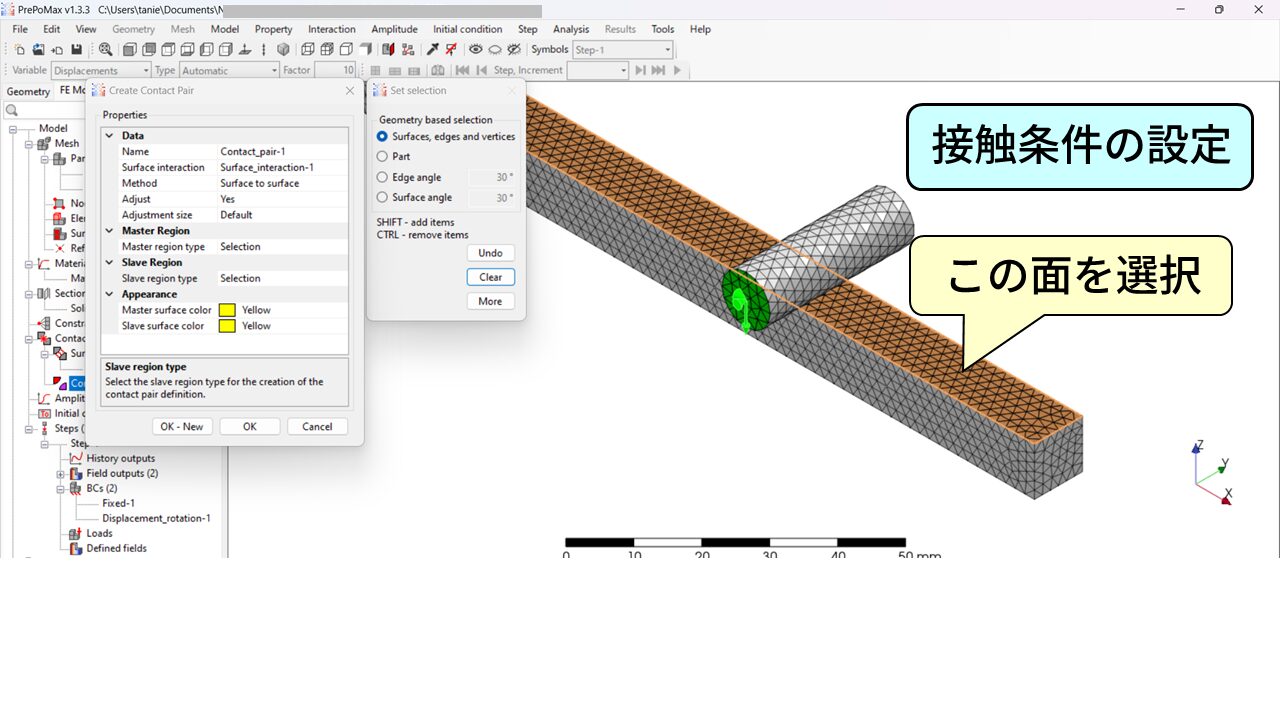Open the File menu
This screenshot has height=720, width=1280.
pyautogui.click(x=20, y=29)
